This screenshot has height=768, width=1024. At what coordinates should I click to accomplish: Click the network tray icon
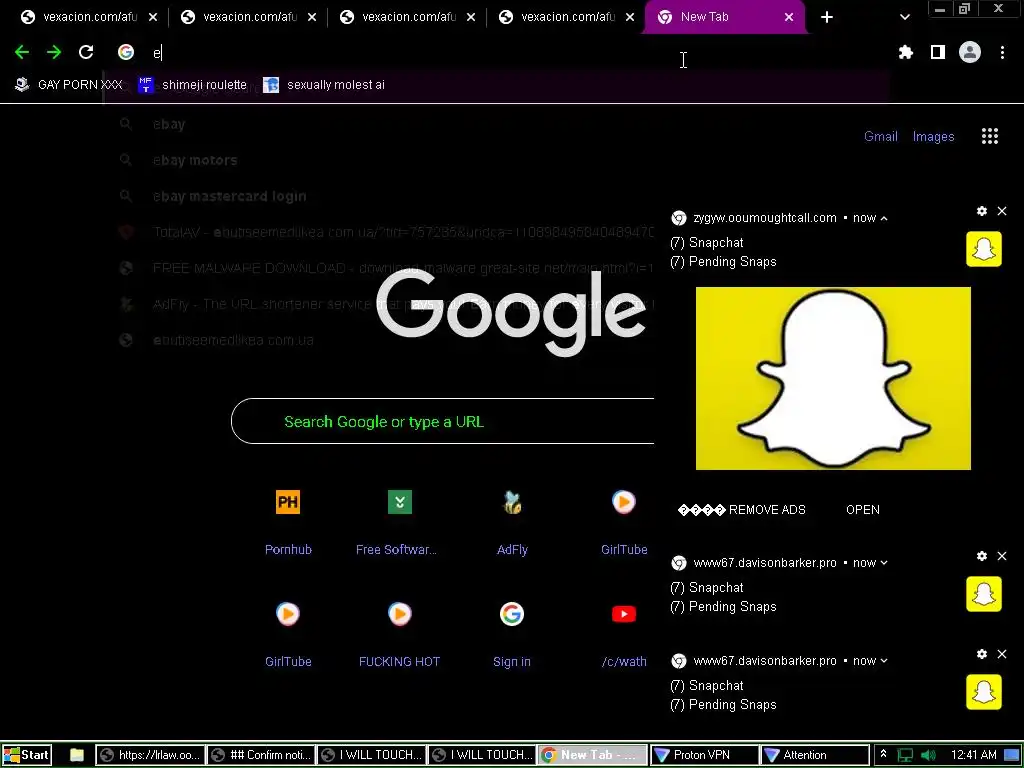(905, 755)
